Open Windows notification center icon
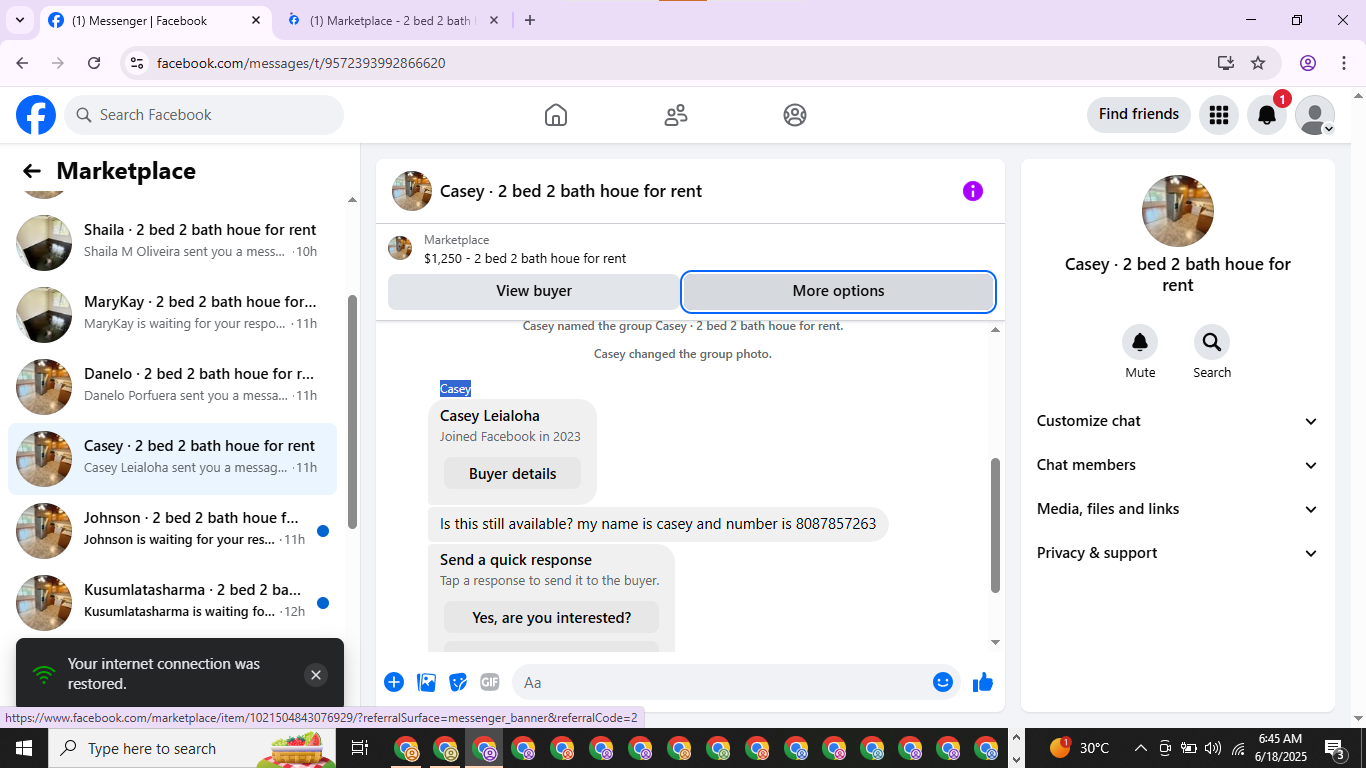Screen dimensions: 1366x768 (1335, 748)
